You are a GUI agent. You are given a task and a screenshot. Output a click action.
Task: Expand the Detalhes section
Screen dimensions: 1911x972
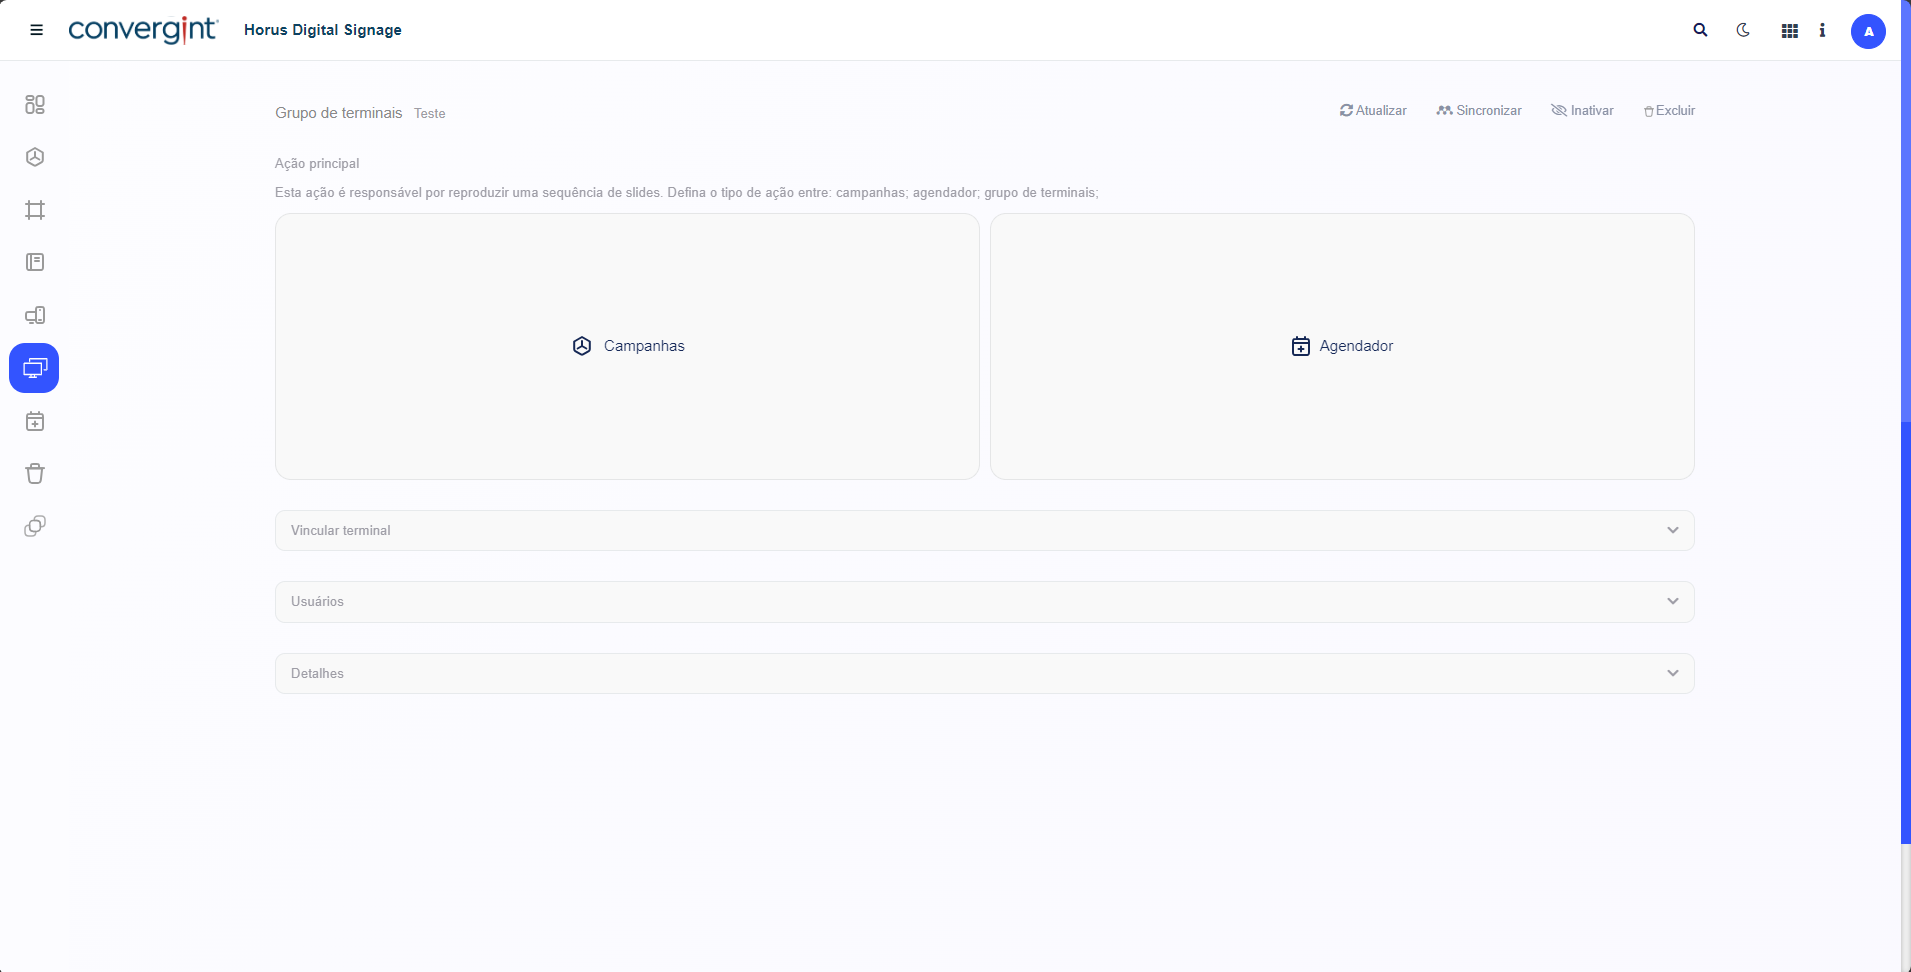984,673
